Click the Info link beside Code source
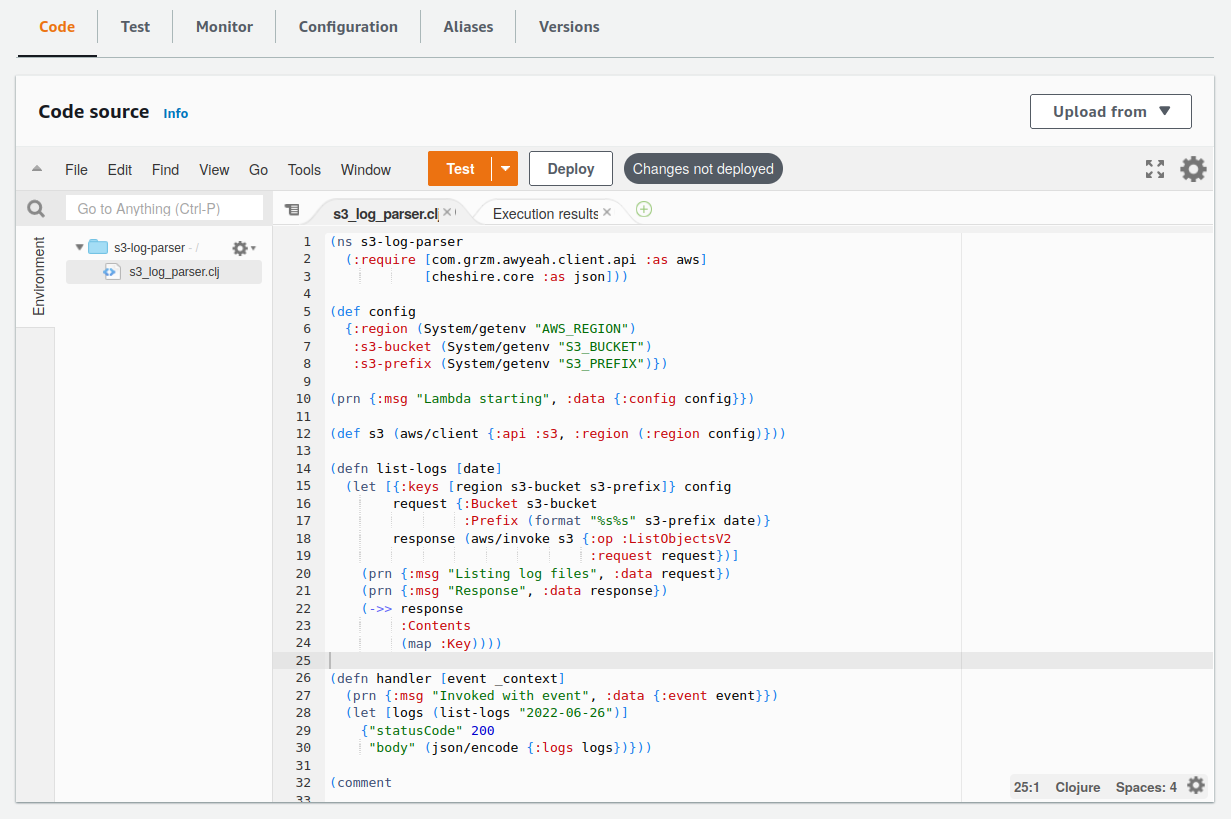1231x819 pixels. [x=176, y=113]
